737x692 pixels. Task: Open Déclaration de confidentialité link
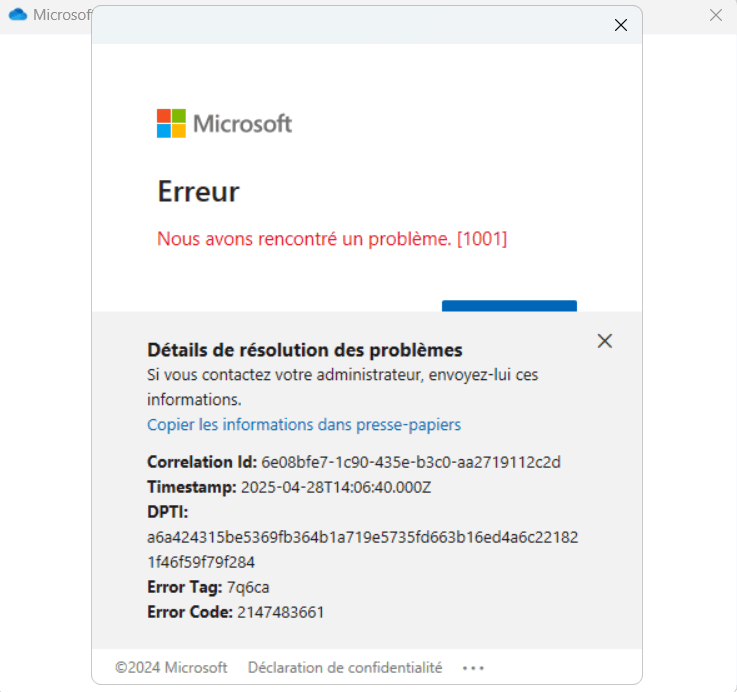(x=345, y=667)
